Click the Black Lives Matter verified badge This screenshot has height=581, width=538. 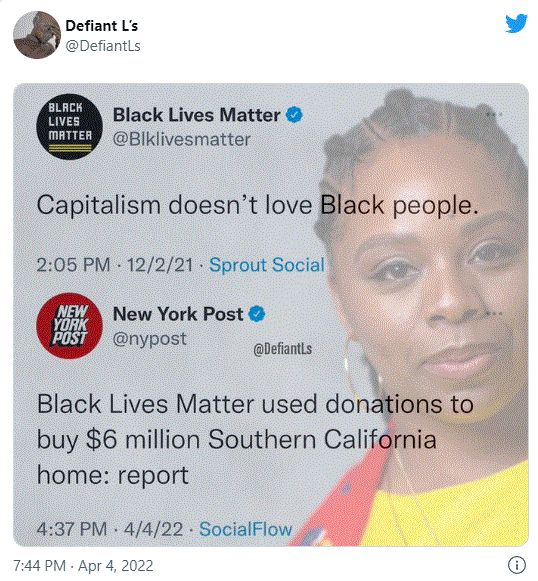click(x=294, y=114)
